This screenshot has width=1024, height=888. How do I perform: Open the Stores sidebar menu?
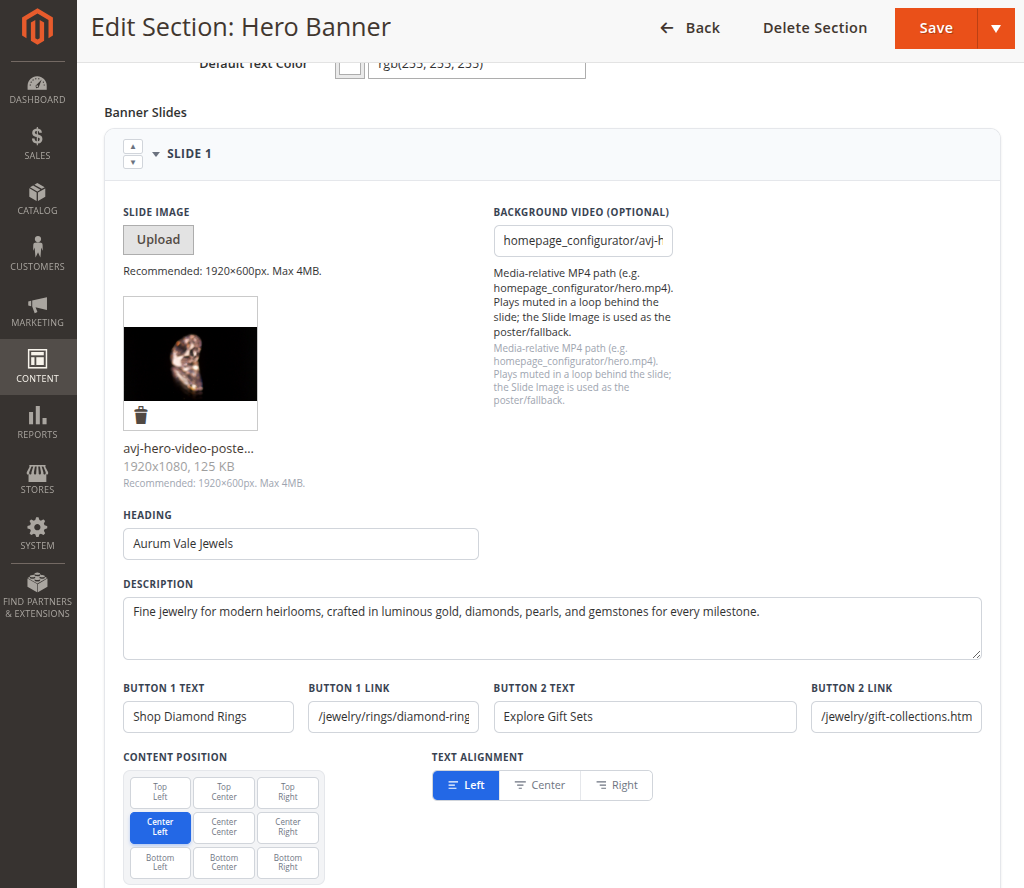tap(37, 479)
